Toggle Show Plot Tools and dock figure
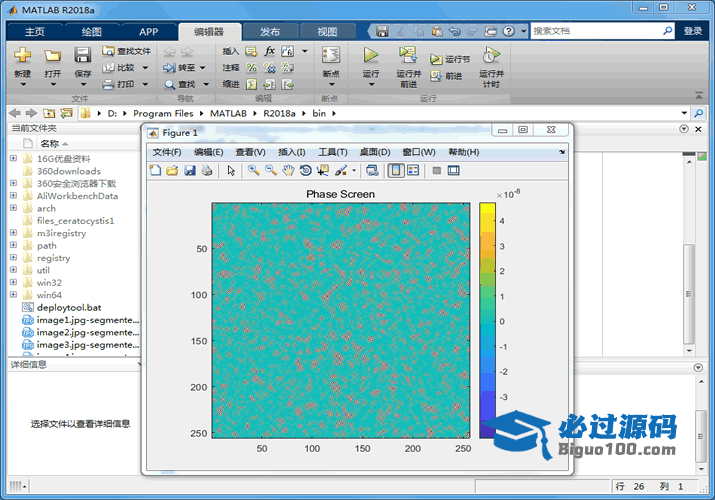The width and height of the screenshot is (715, 500). coord(454,170)
